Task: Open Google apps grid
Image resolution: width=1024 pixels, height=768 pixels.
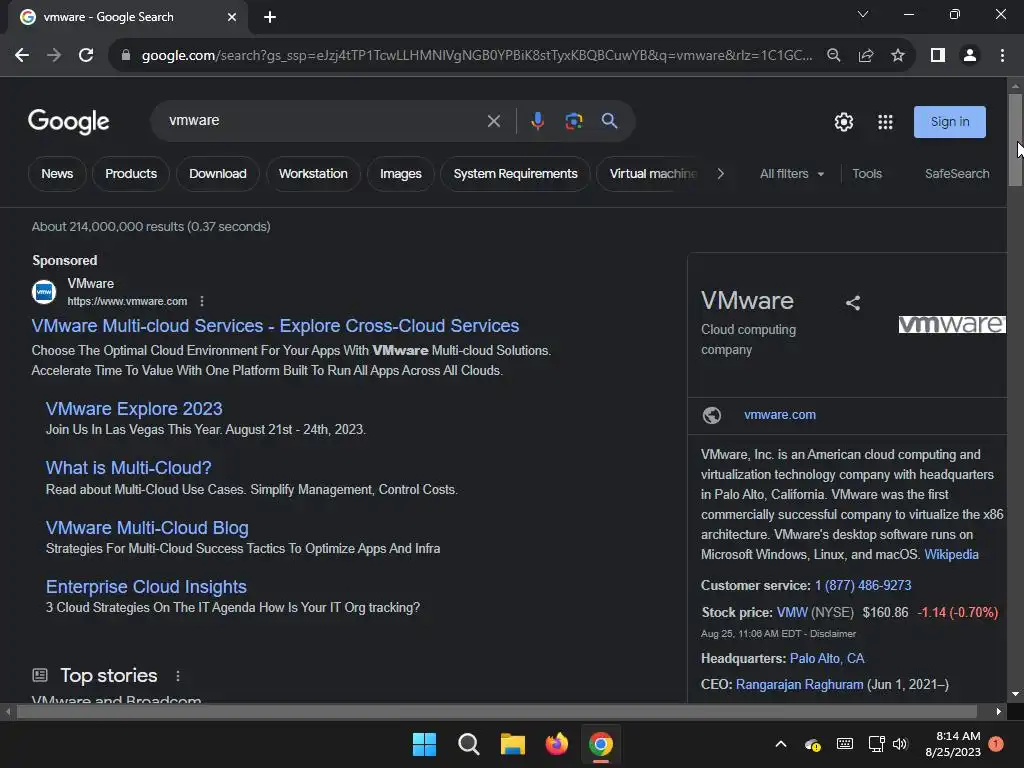Action: point(885,122)
